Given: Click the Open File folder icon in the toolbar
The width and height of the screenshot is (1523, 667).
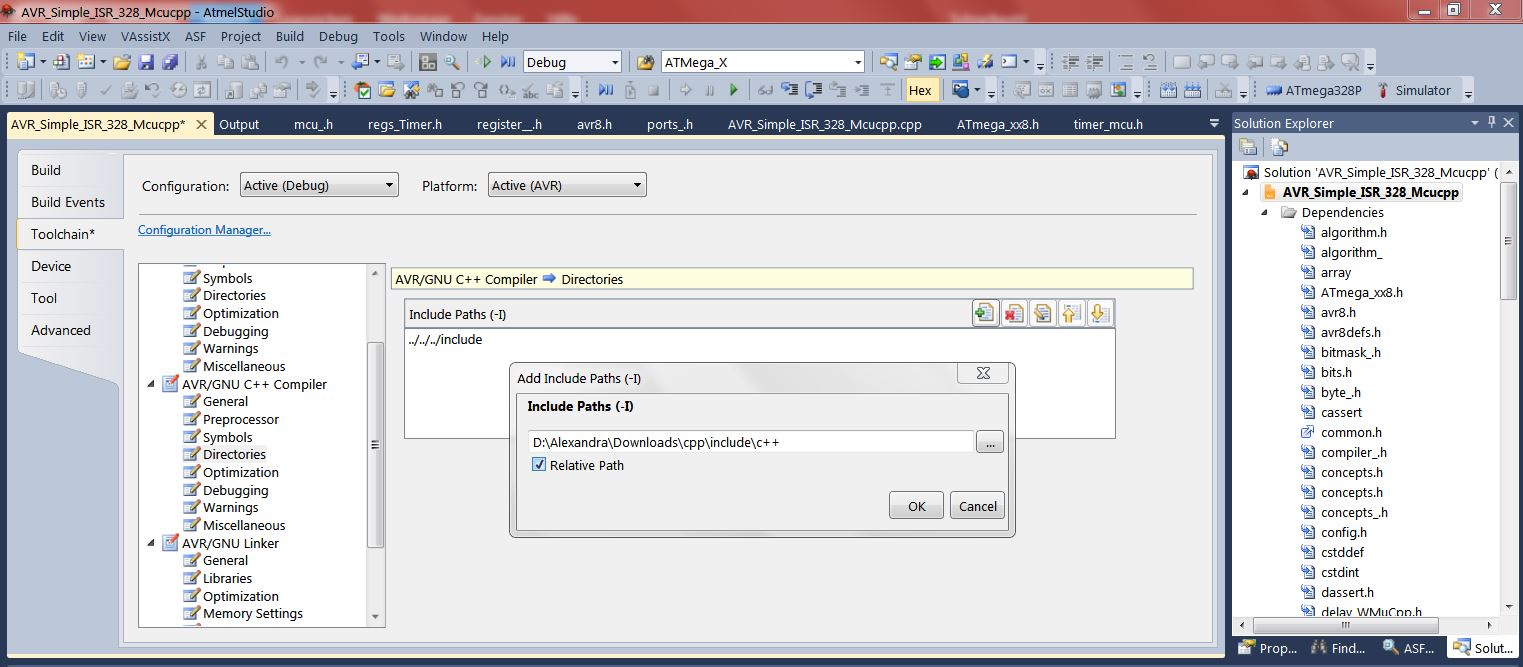Looking at the screenshot, I should click(x=122, y=62).
